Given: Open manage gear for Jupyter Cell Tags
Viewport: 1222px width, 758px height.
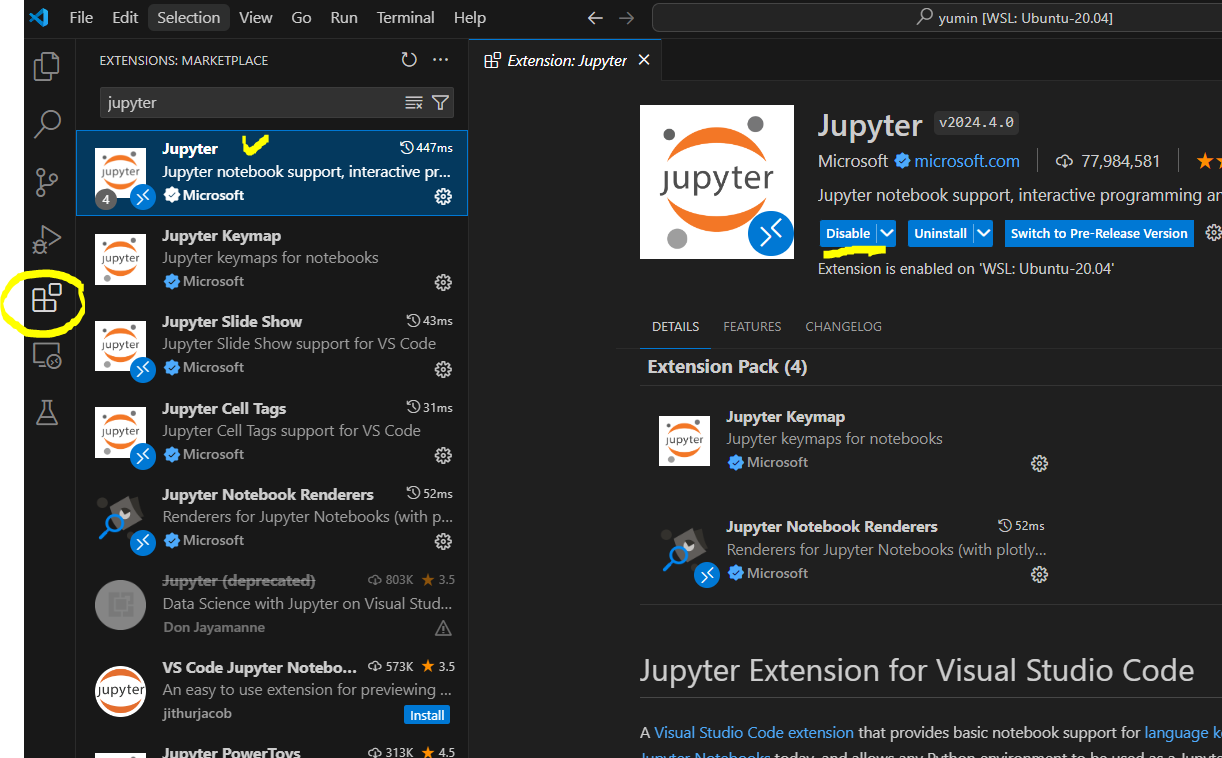Looking at the screenshot, I should pyautogui.click(x=443, y=455).
